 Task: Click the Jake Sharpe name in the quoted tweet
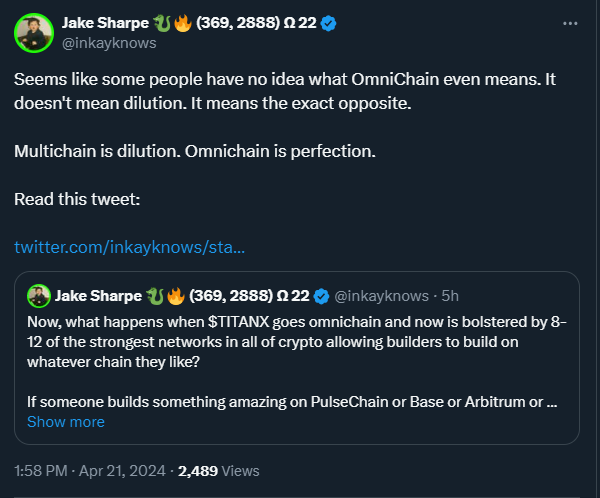point(98,295)
